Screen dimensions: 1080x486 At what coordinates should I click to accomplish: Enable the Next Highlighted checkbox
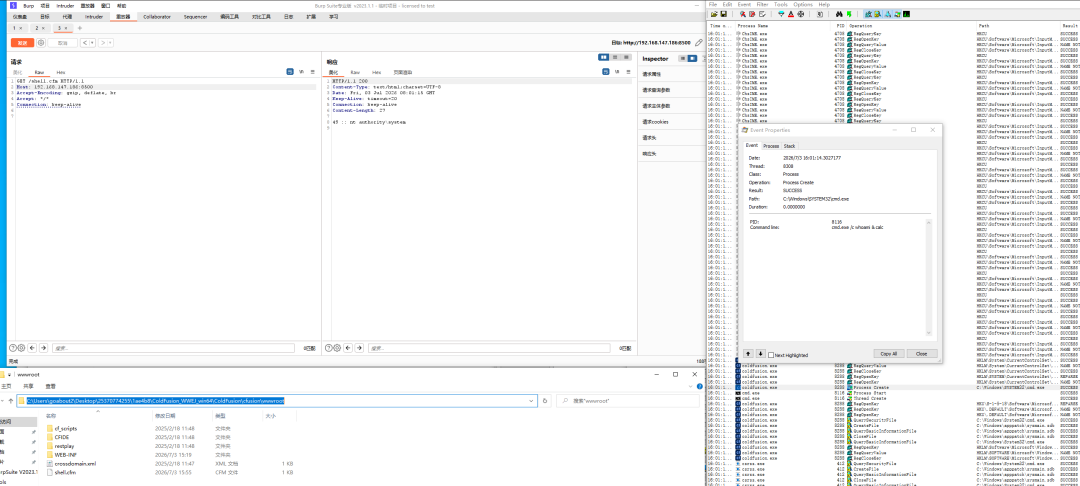[771, 355]
